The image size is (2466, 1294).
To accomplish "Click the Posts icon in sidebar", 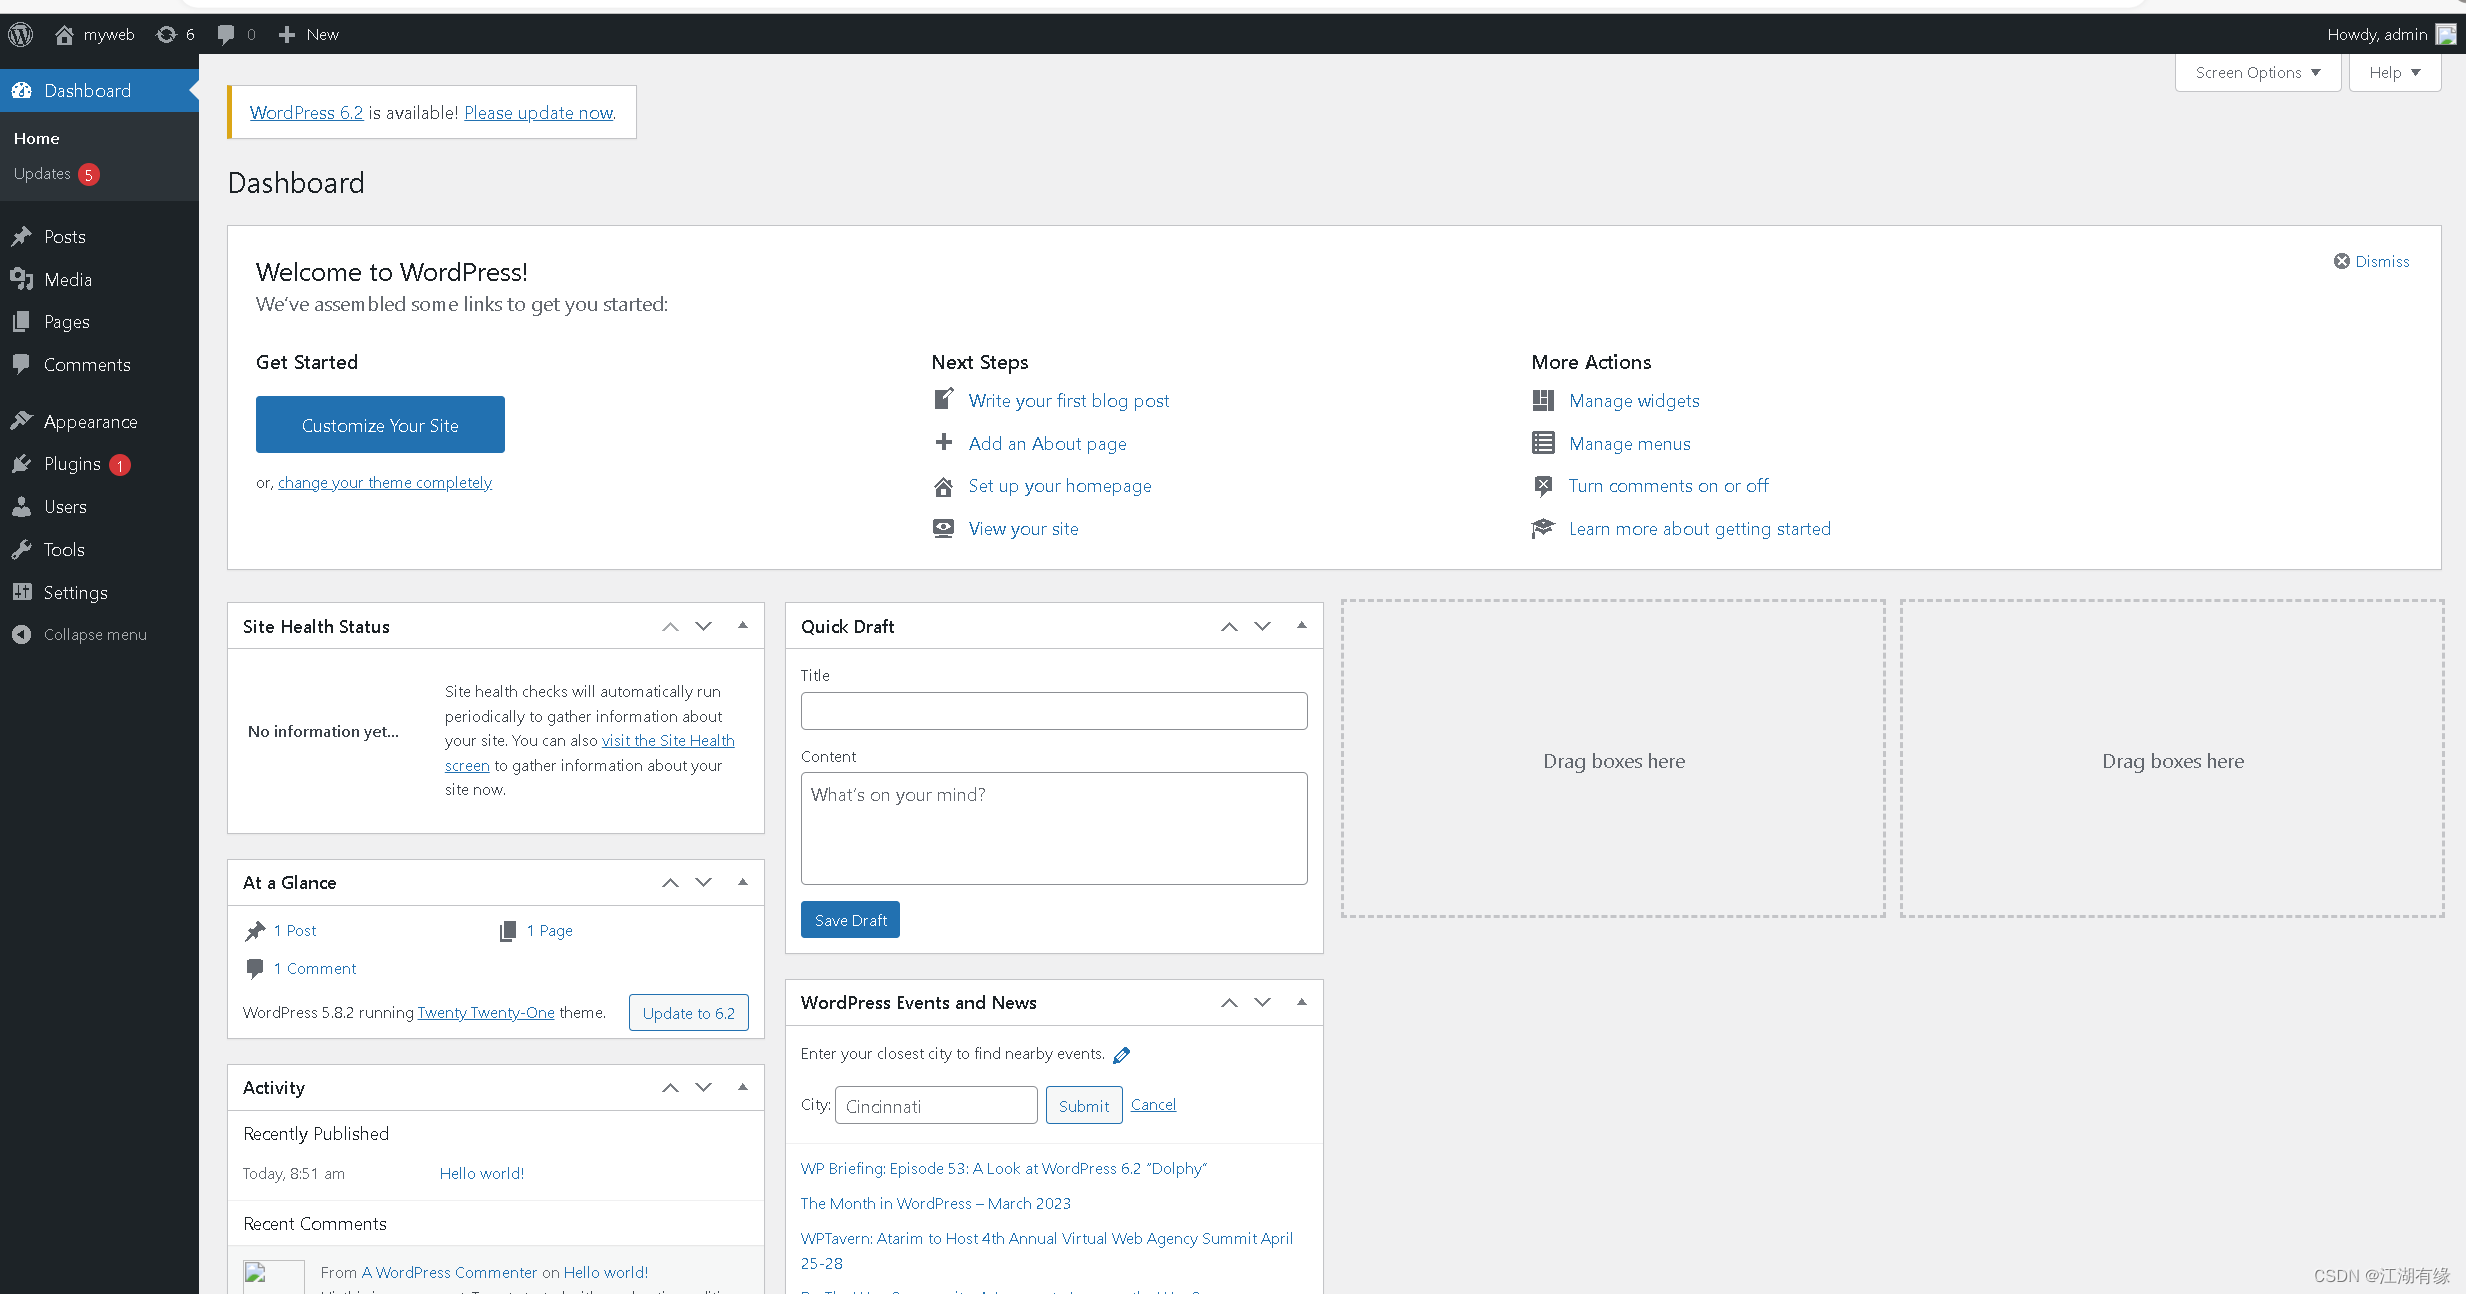I will click(x=24, y=237).
